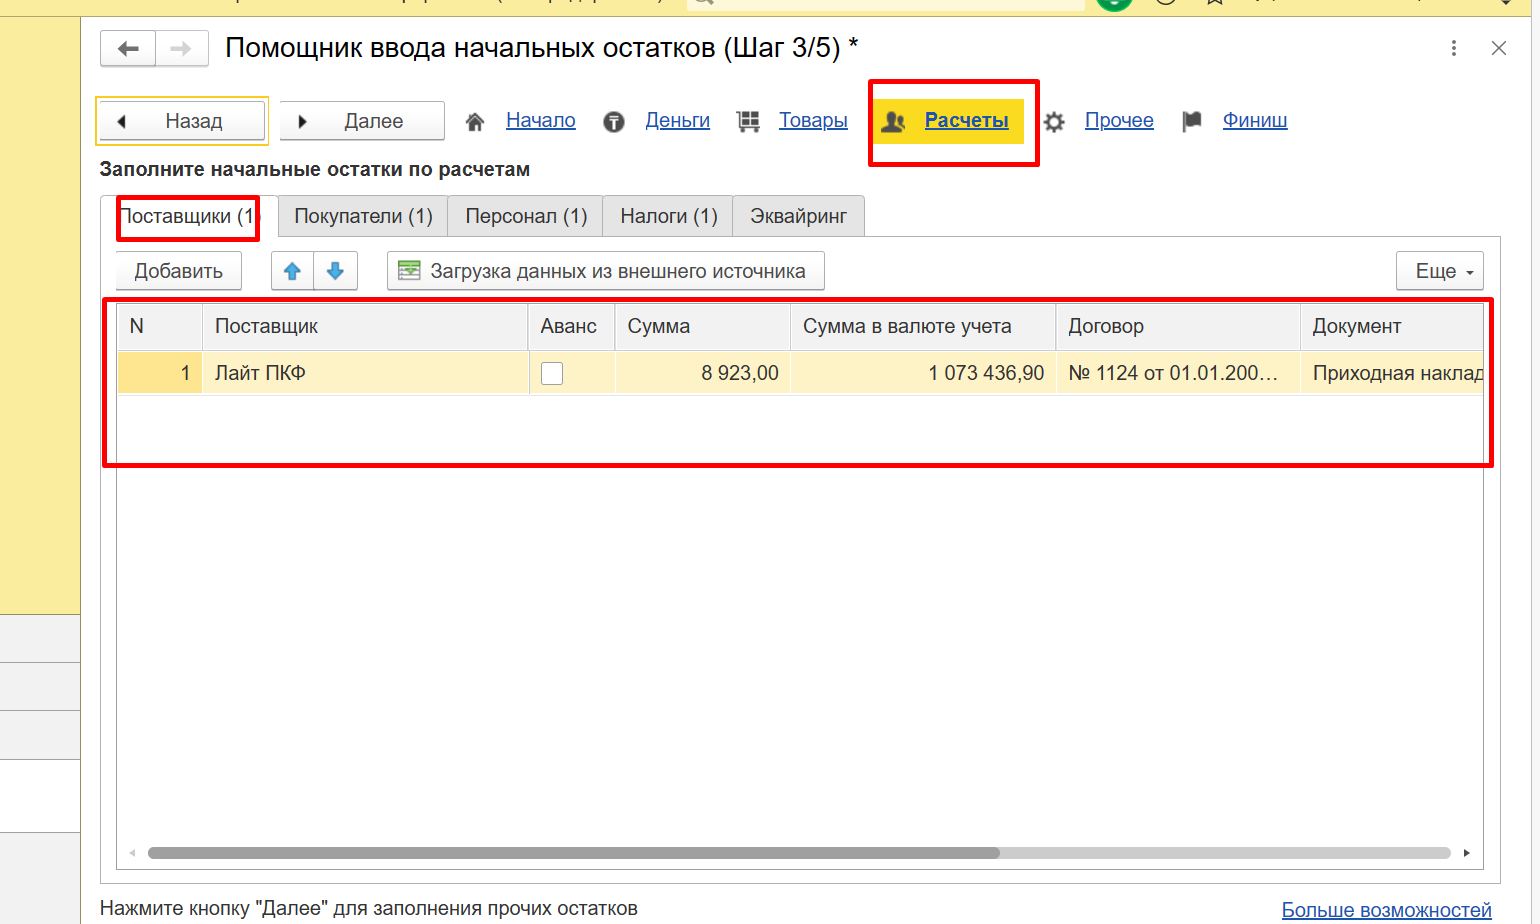Select the Договор cell № 1124
1540x924 pixels.
tap(1173, 373)
